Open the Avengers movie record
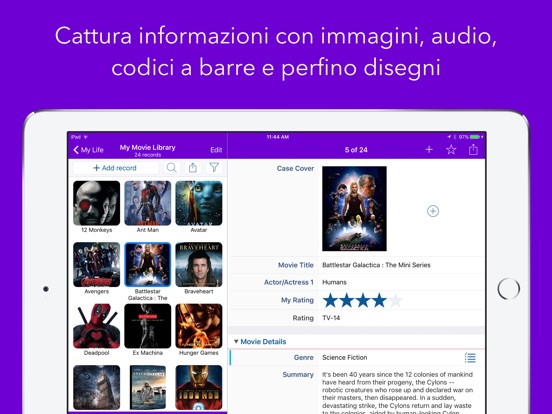552x414 pixels. click(96, 264)
